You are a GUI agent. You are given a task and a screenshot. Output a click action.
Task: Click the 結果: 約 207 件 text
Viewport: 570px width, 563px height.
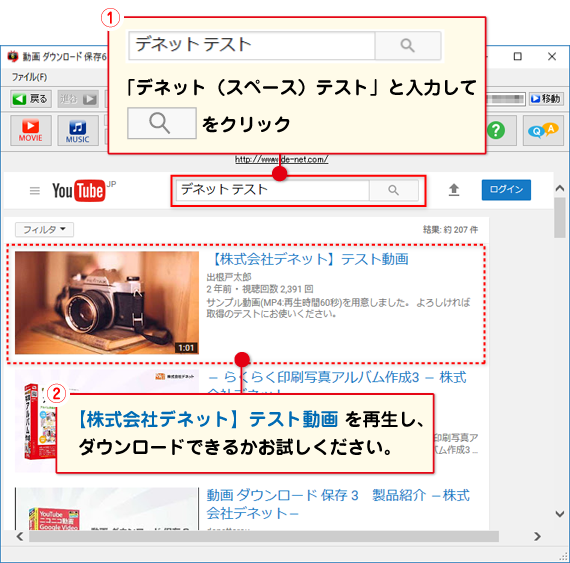(450, 230)
